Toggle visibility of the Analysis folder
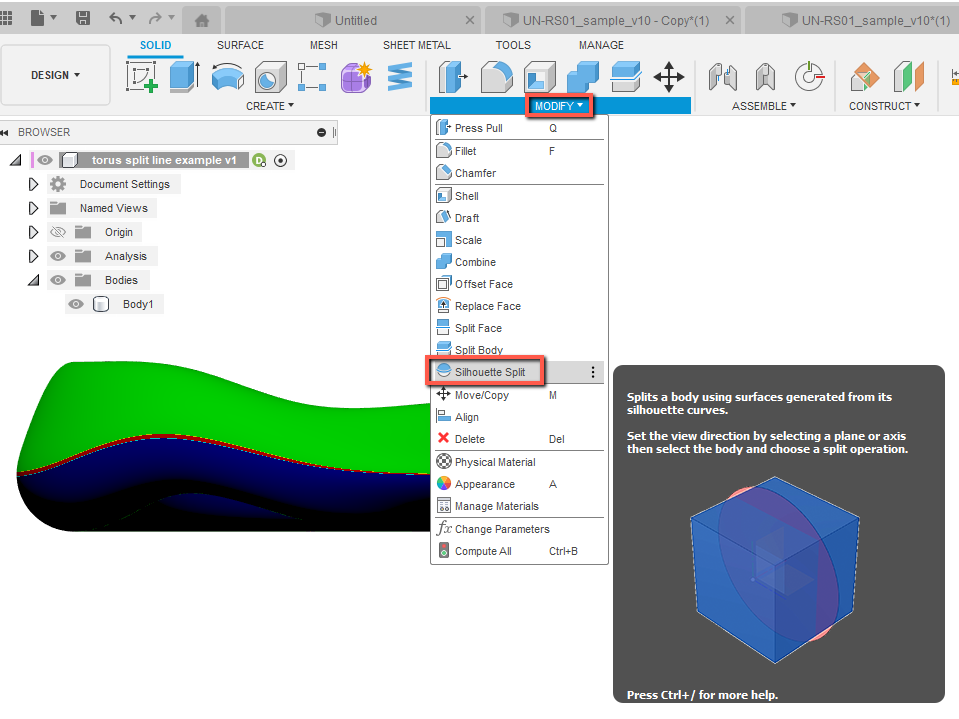 point(58,255)
